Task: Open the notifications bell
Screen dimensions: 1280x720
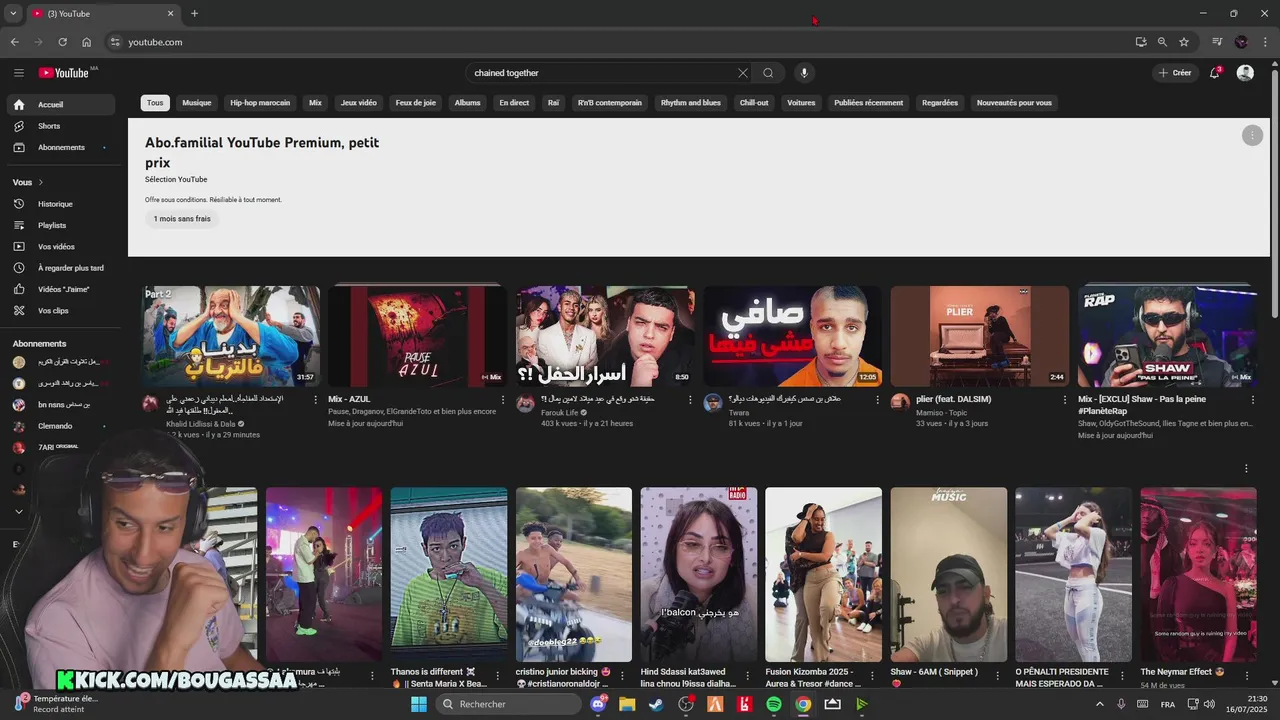Action: (1216, 73)
